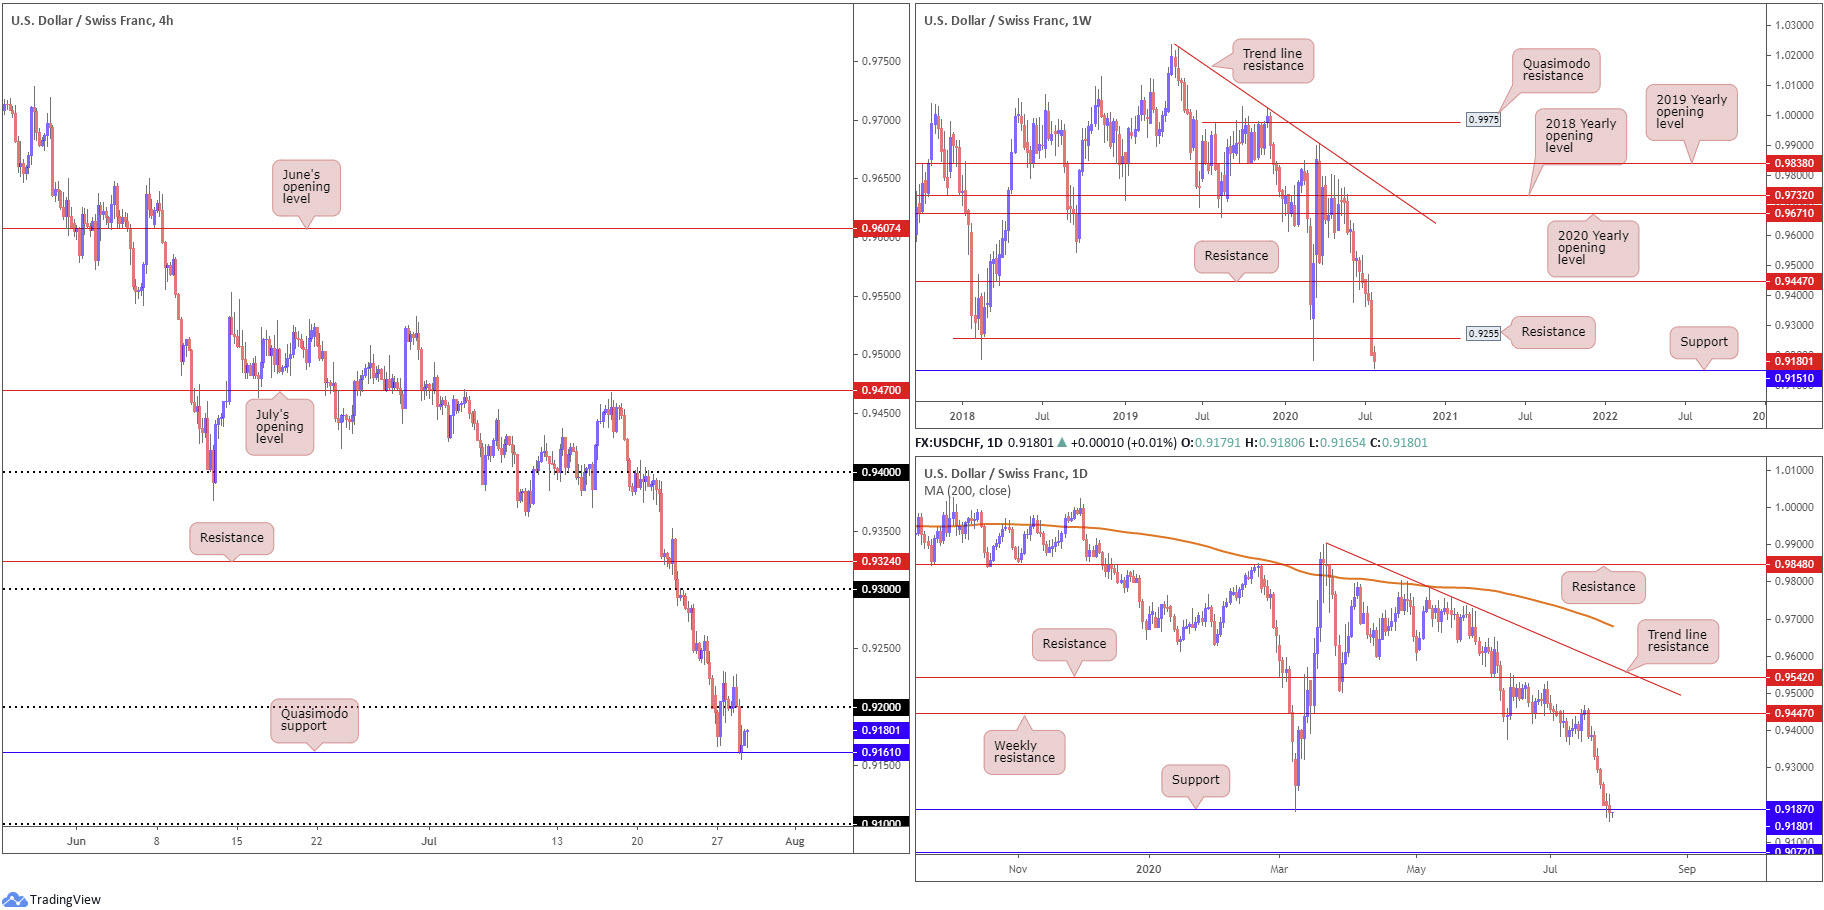
Task: Click the Resistance label on 4h chart
Action: 232,538
